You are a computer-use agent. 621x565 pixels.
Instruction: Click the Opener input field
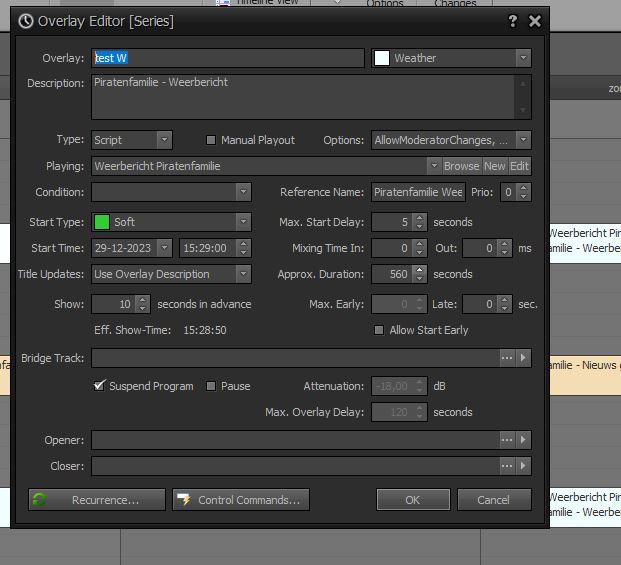click(295, 440)
